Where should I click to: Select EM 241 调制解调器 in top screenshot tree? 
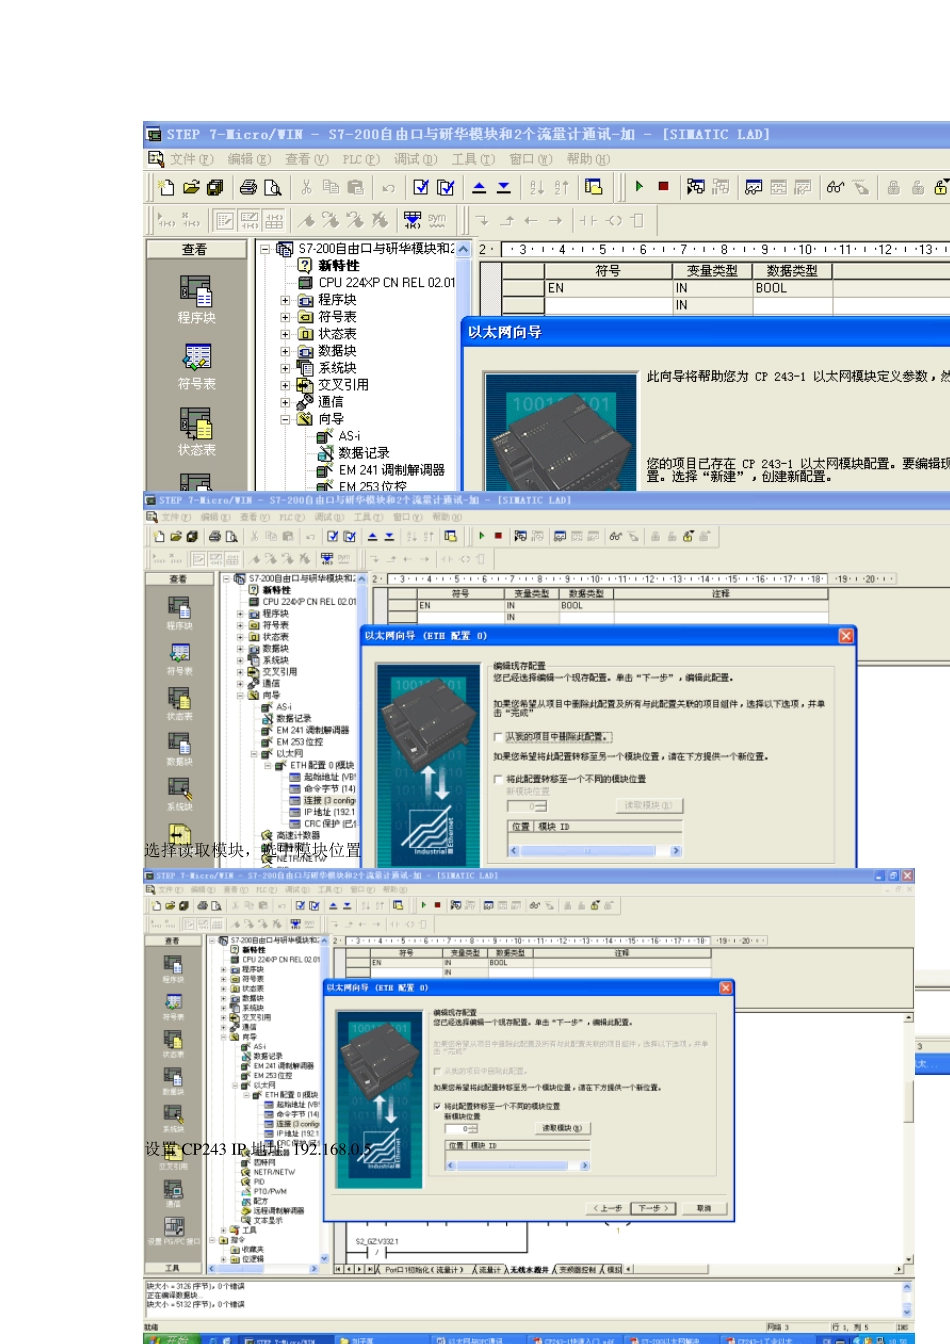(x=391, y=470)
